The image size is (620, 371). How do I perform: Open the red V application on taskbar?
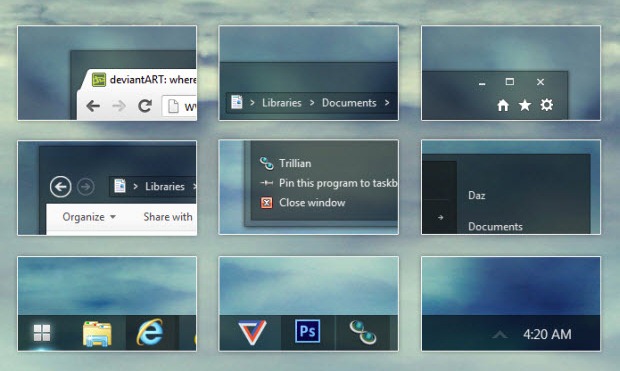pos(252,332)
